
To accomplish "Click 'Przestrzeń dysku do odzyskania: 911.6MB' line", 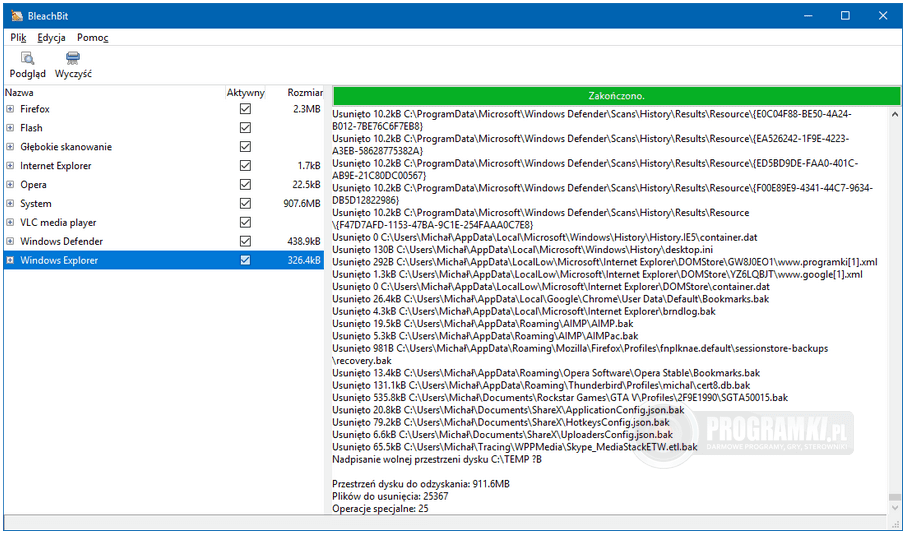I will (421, 484).
